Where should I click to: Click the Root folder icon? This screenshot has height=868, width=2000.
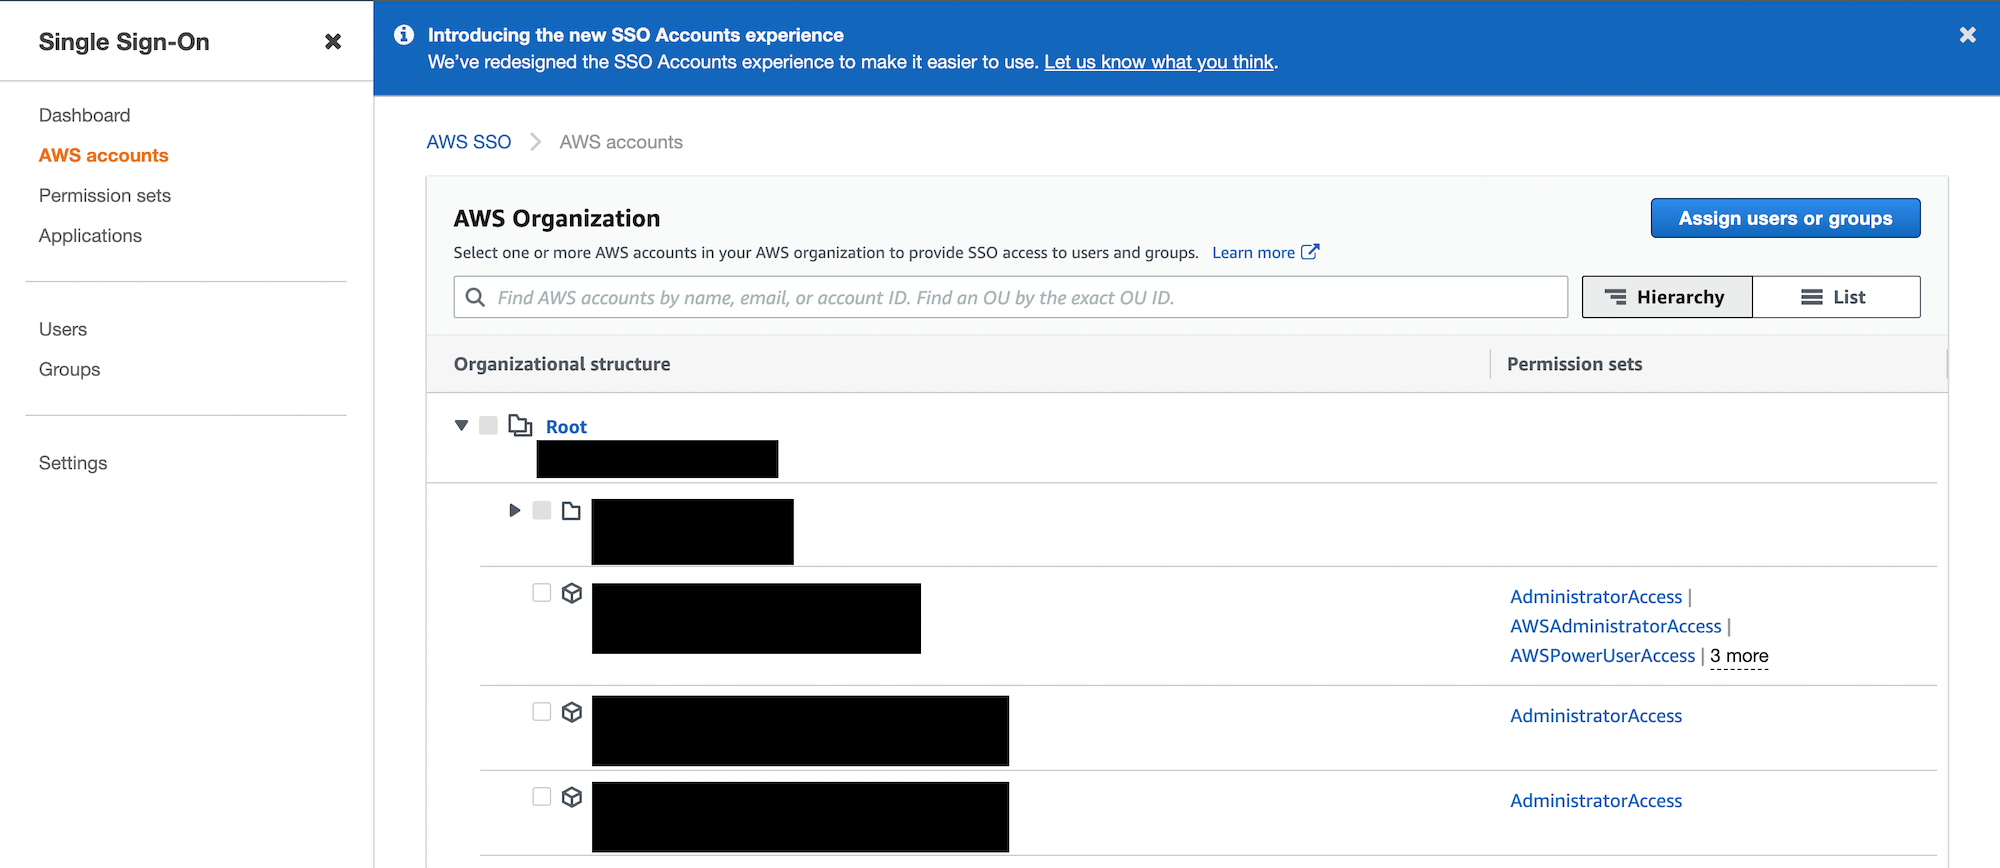[x=520, y=425]
